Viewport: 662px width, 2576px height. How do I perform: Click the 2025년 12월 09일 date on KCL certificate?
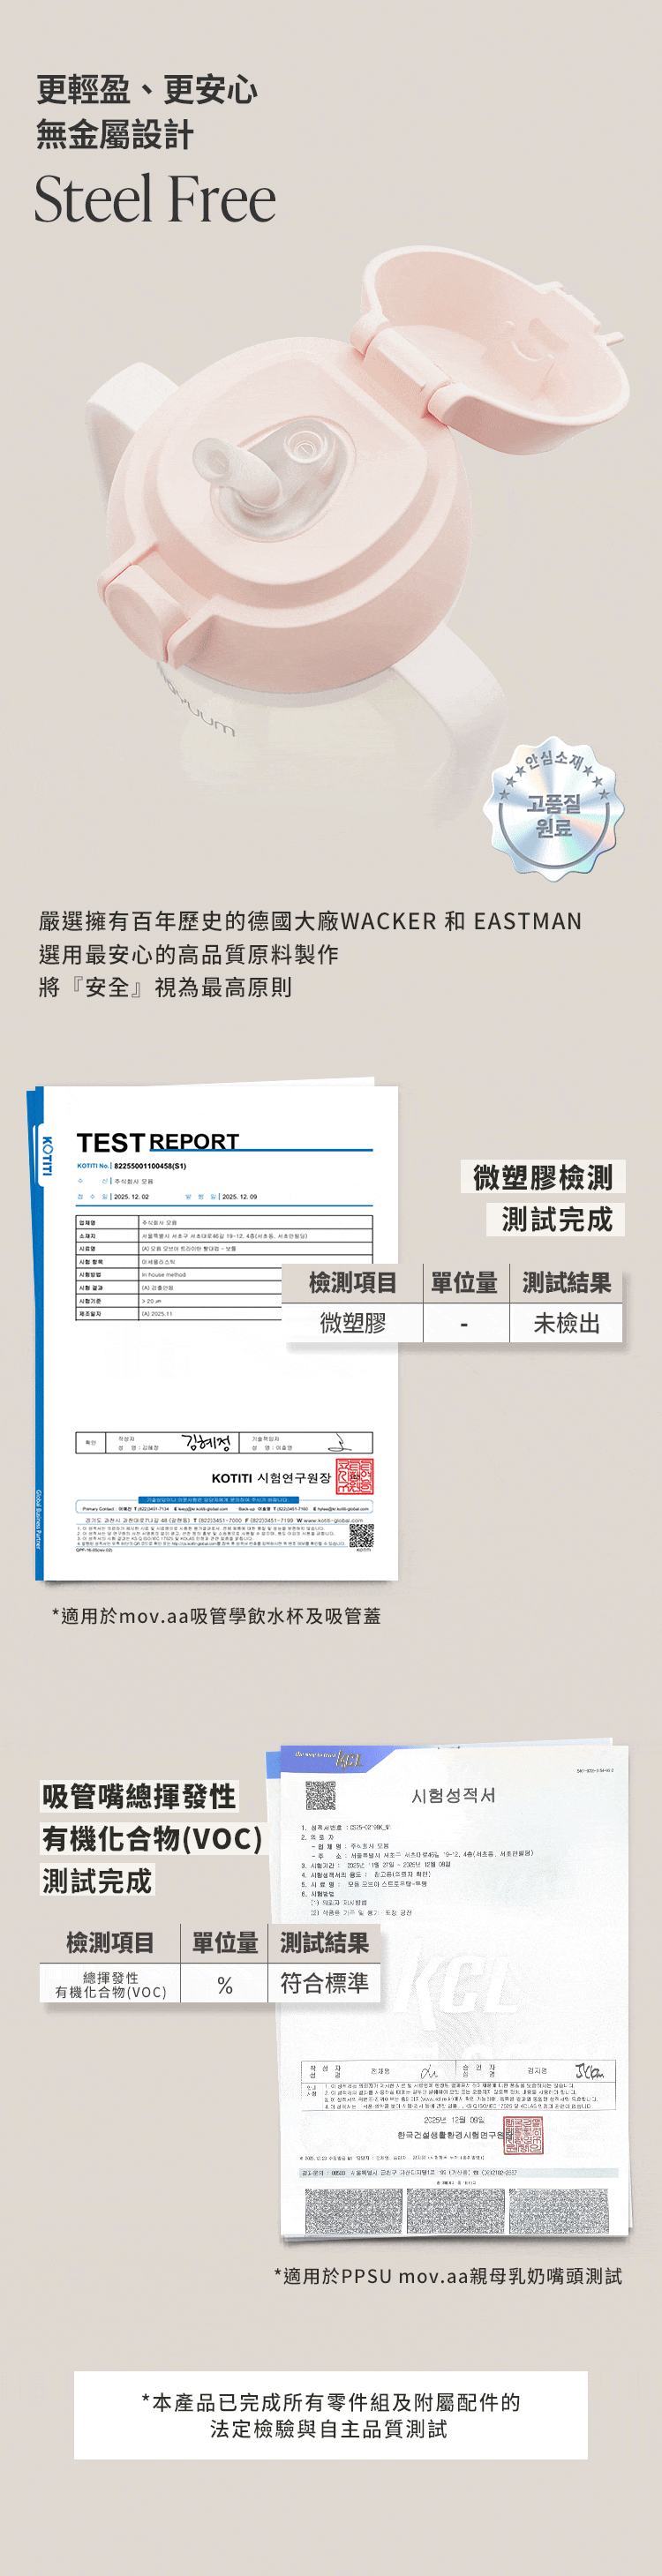point(453,2120)
